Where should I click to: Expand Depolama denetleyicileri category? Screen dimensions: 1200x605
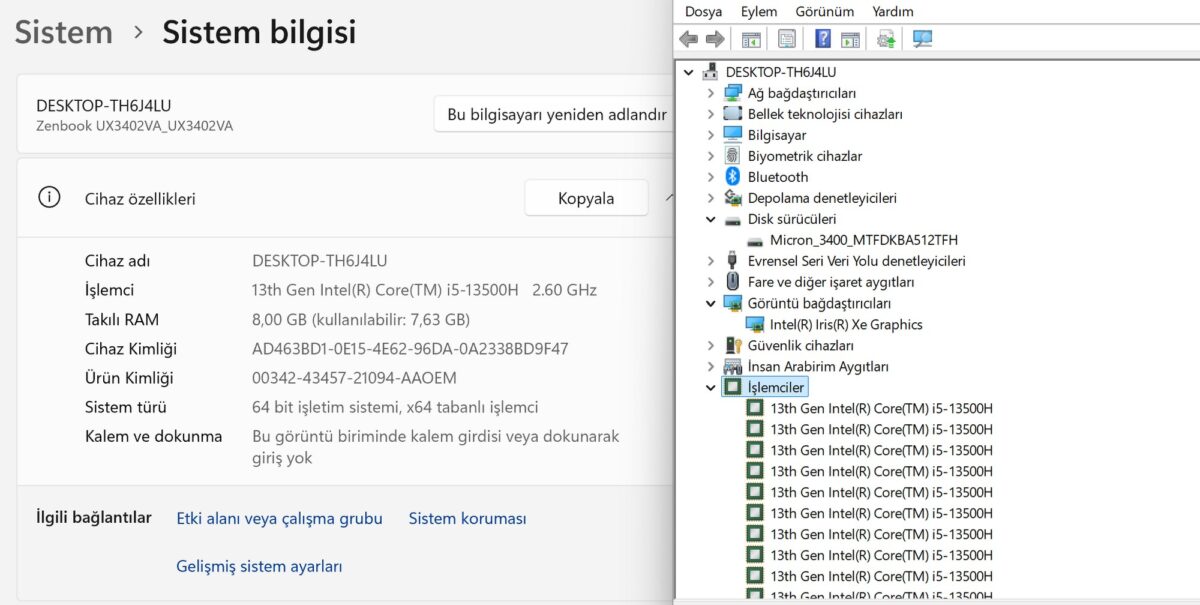pyautogui.click(x=711, y=198)
